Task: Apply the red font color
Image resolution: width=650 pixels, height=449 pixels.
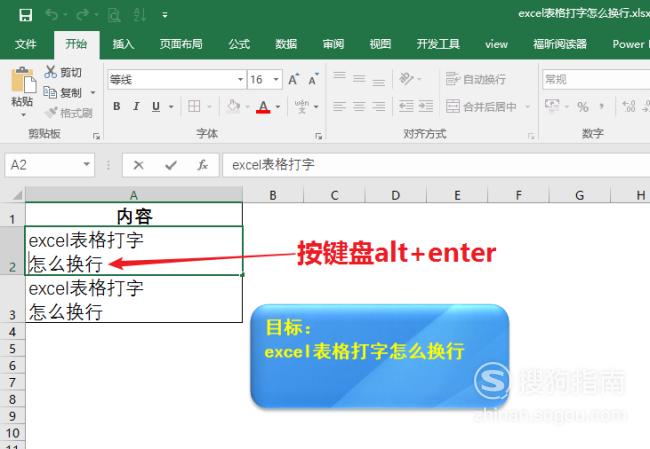Action: [x=263, y=107]
